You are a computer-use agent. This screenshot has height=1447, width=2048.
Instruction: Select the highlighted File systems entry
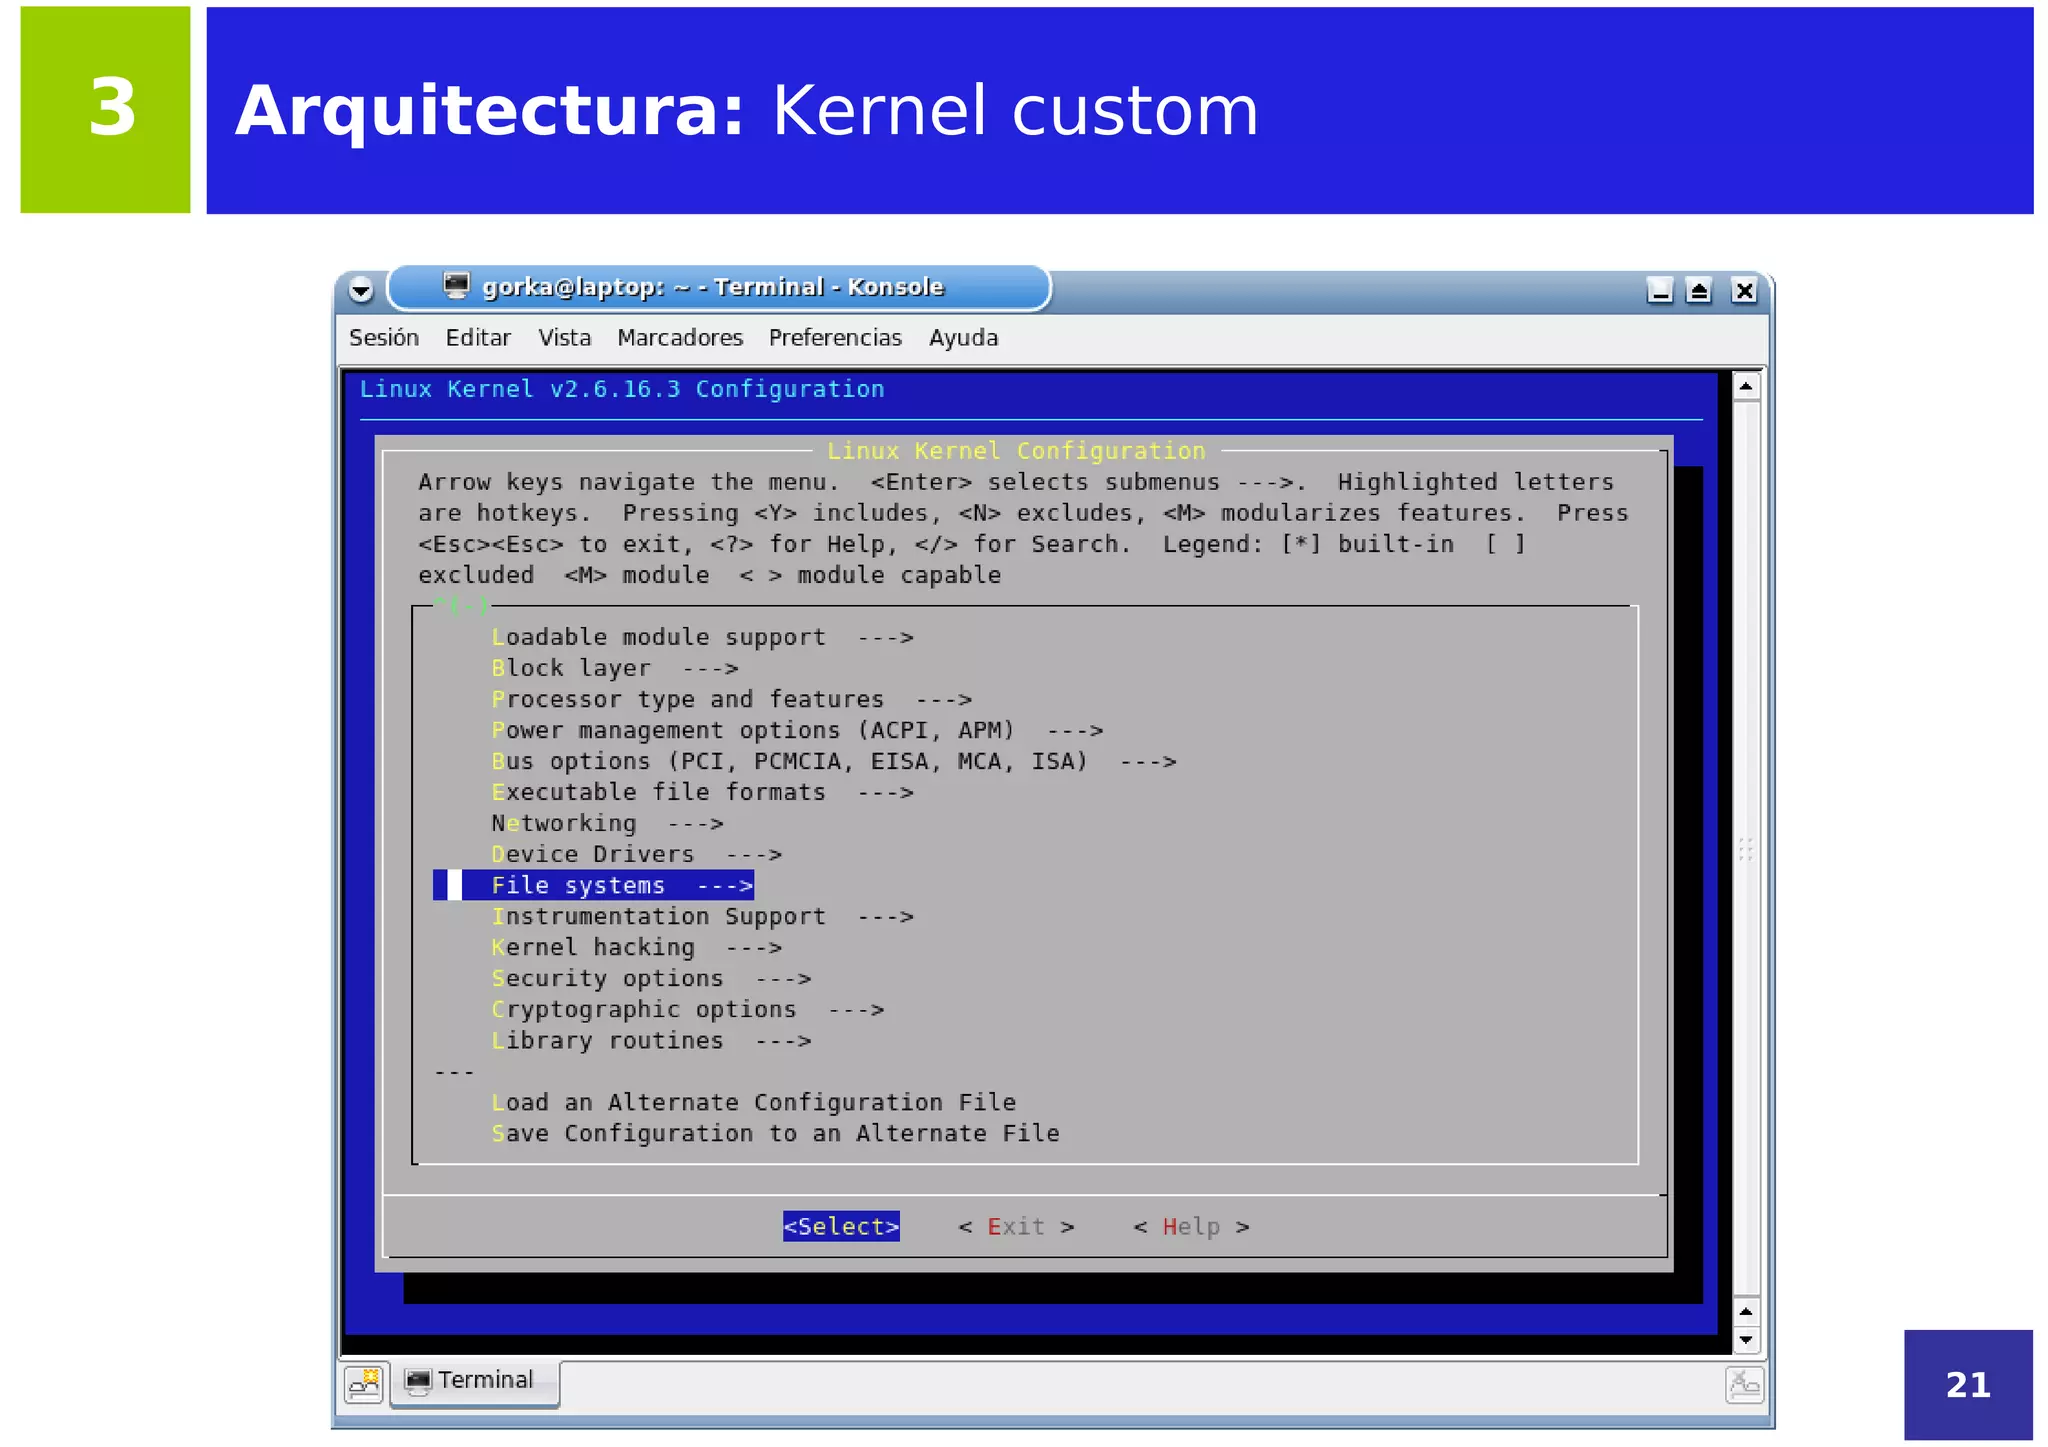tap(593, 885)
